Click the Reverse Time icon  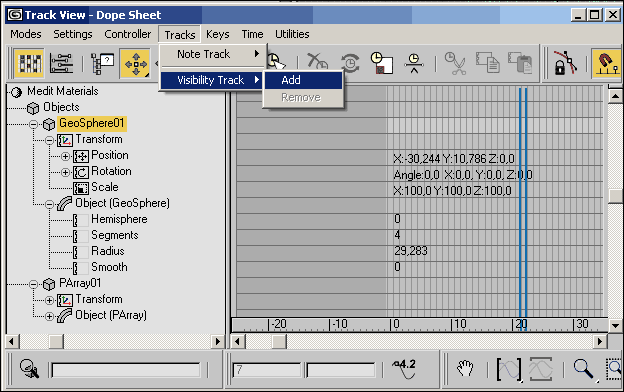click(350, 62)
